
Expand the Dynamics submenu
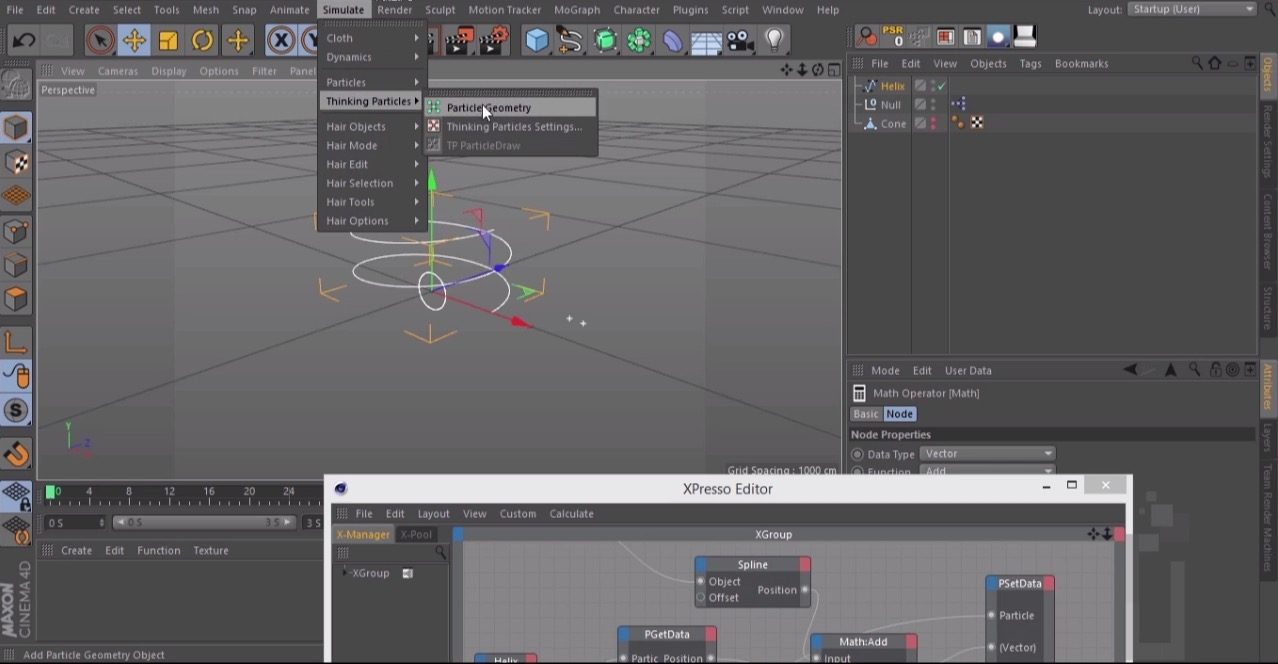pyautogui.click(x=372, y=57)
